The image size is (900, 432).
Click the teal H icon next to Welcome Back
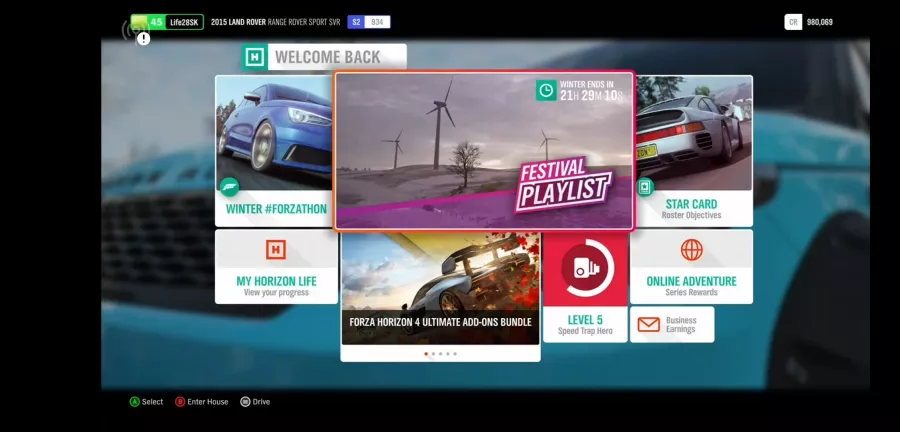[254, 57]
